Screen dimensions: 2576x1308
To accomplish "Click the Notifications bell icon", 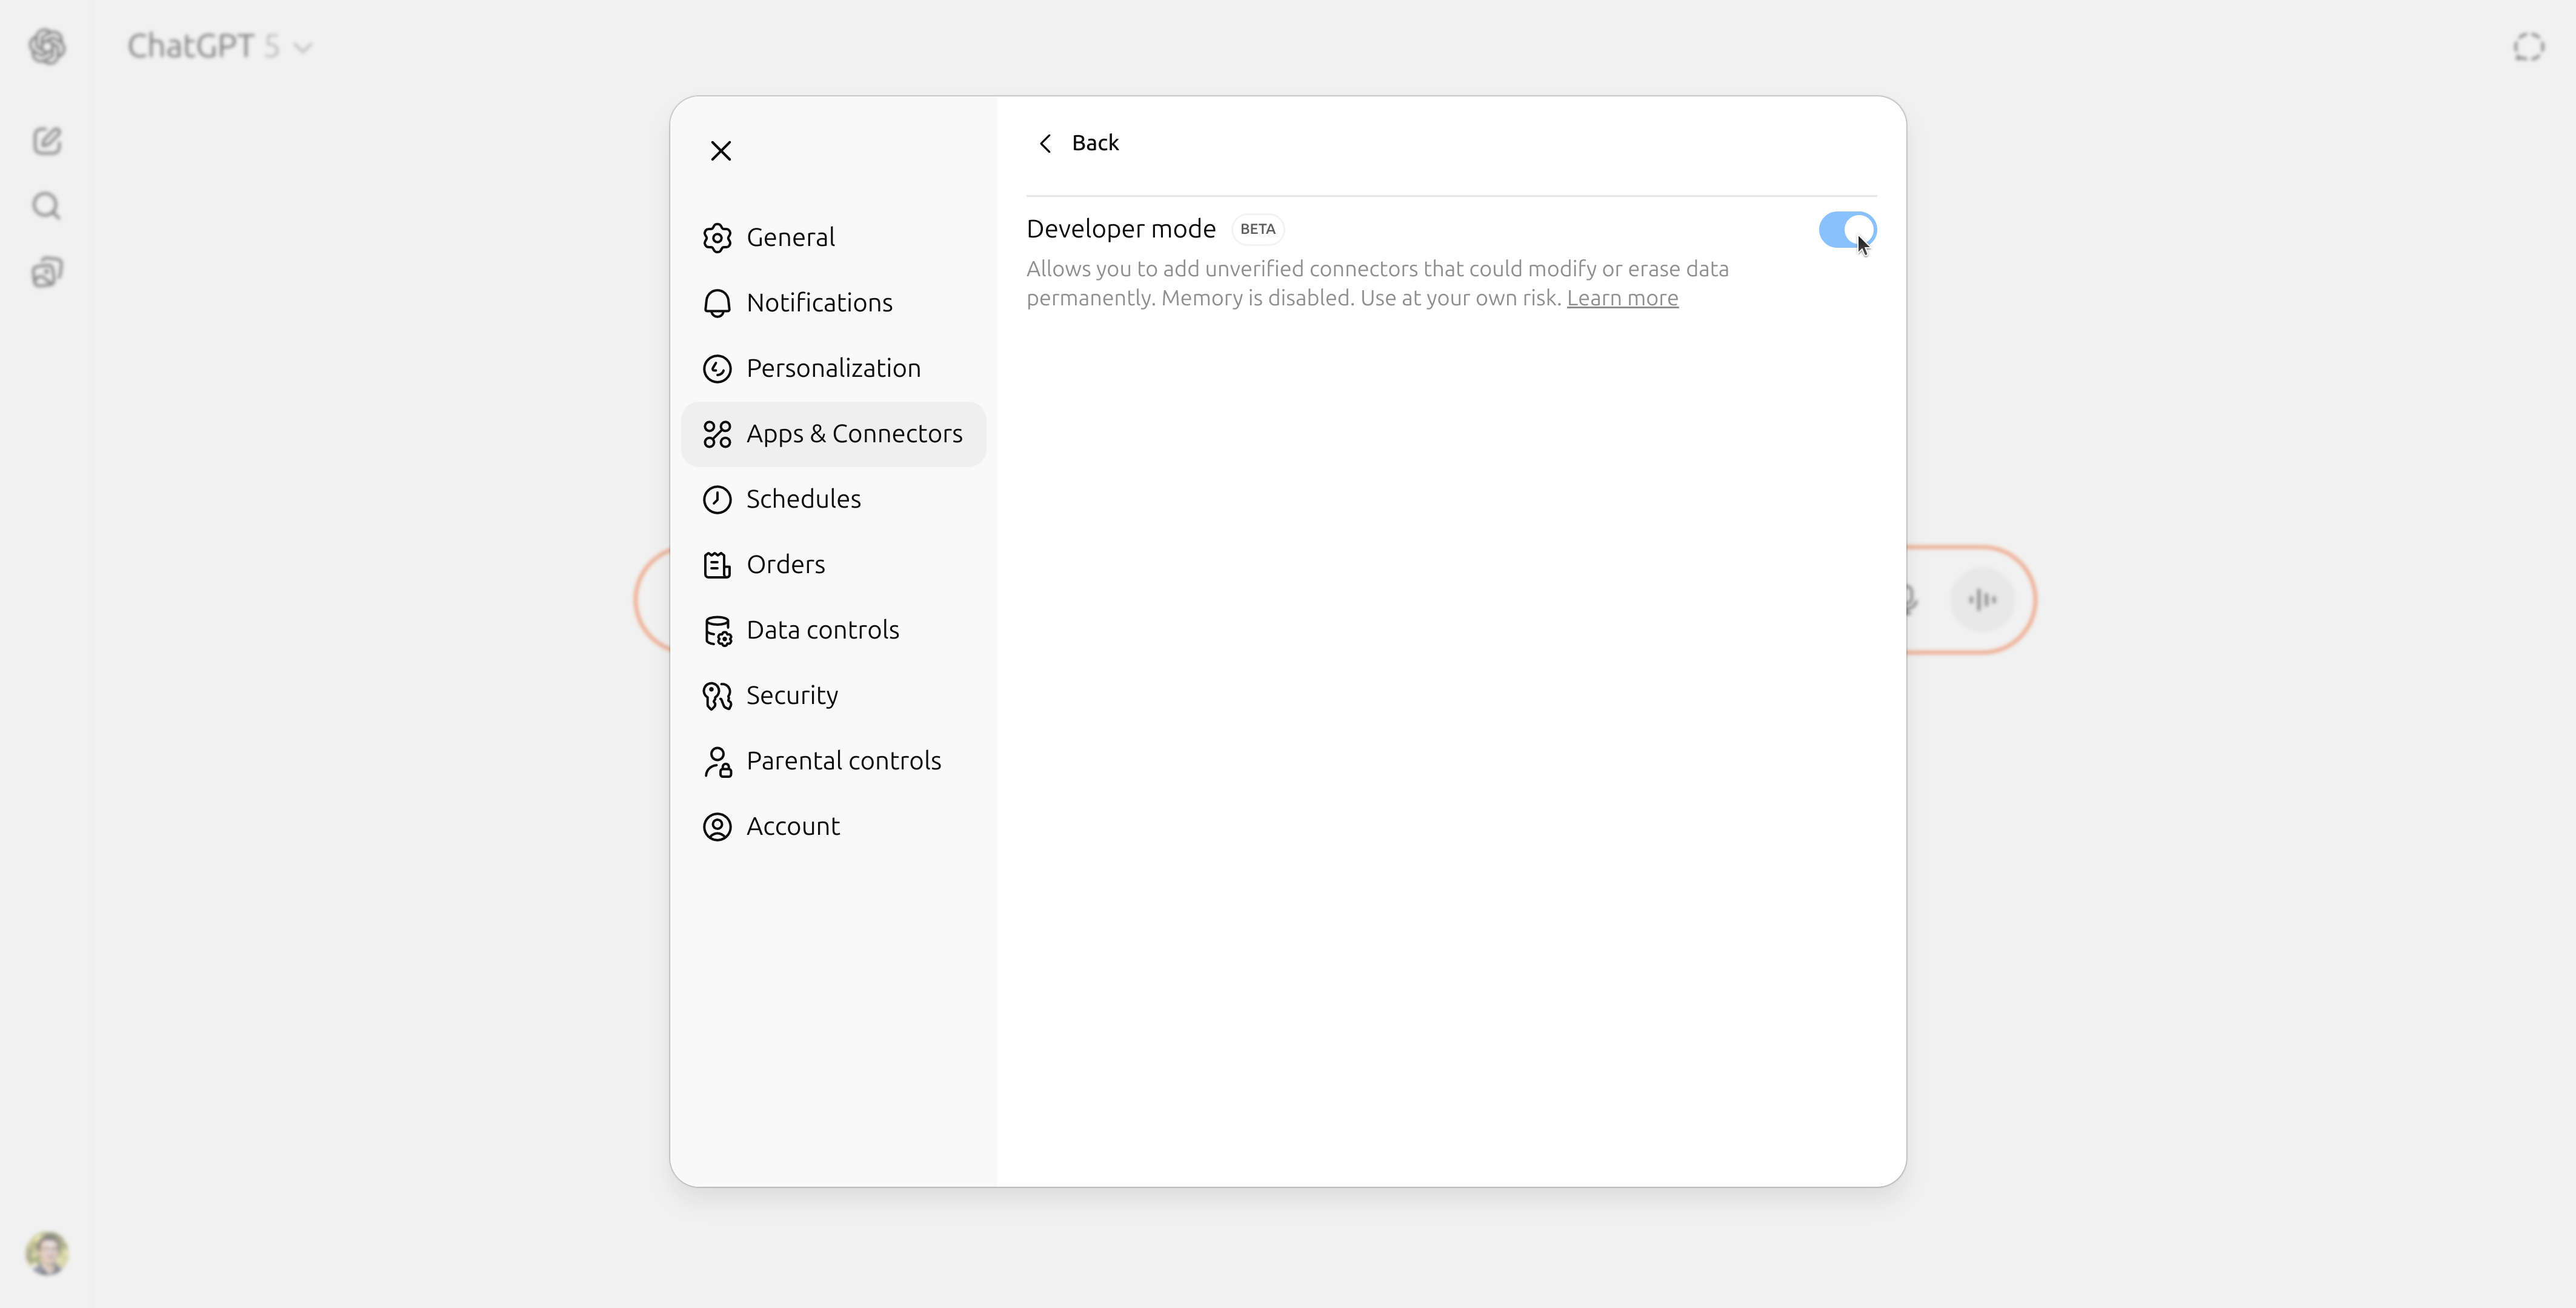I will coord(717,303).
